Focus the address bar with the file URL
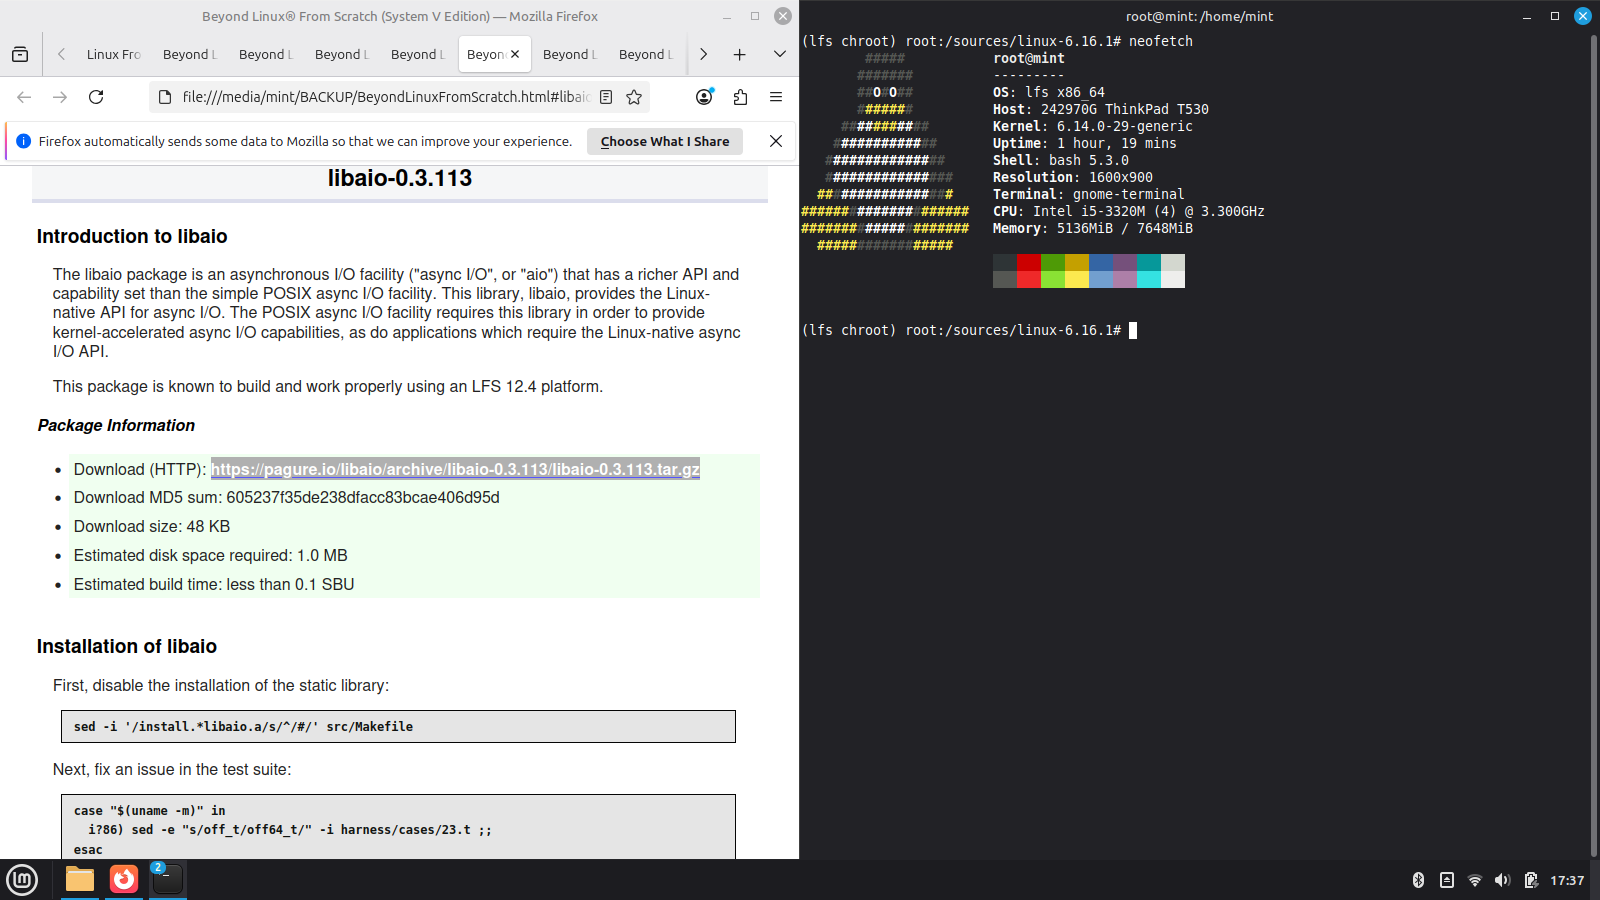Image resolution: width=1600 pixels, height=900 pixels. (386, 97)
